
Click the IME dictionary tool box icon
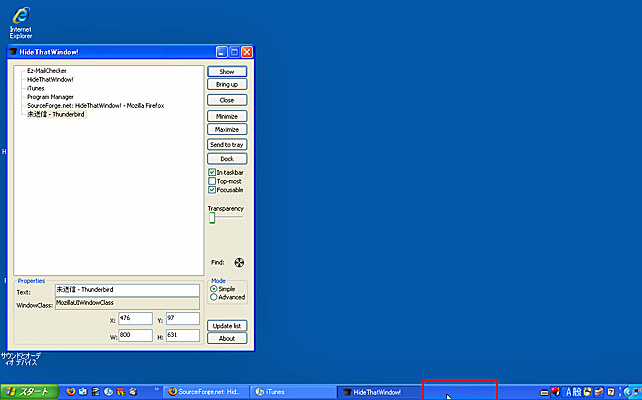pyautogui.click(x=599, y=392)
